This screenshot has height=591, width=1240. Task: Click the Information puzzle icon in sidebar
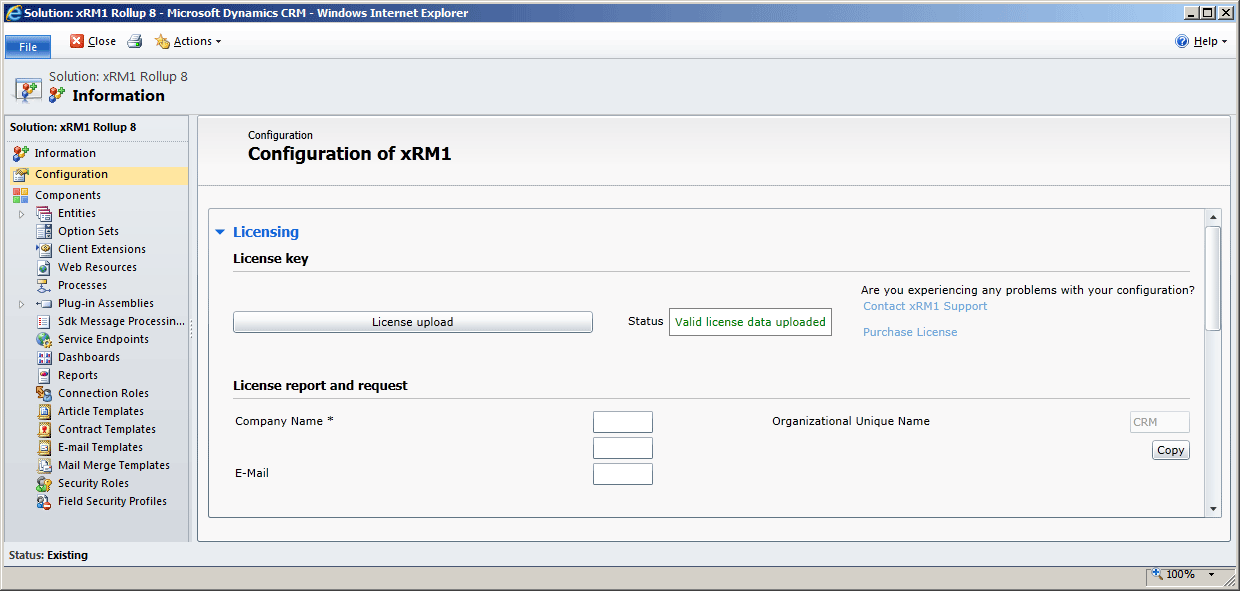(21, 153)
